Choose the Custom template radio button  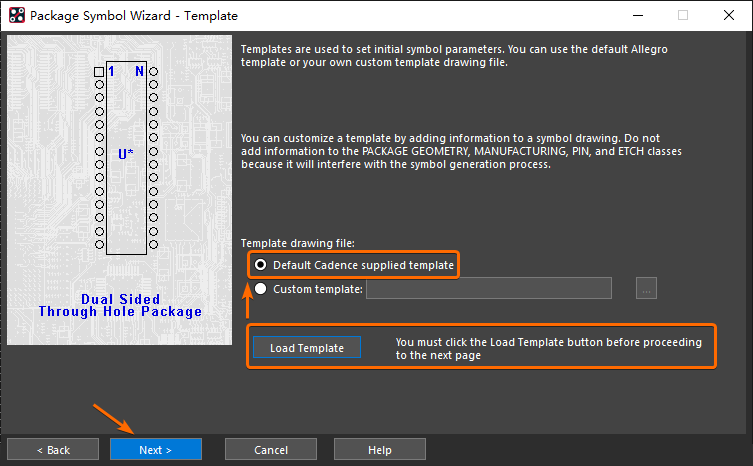pos(261,289)
